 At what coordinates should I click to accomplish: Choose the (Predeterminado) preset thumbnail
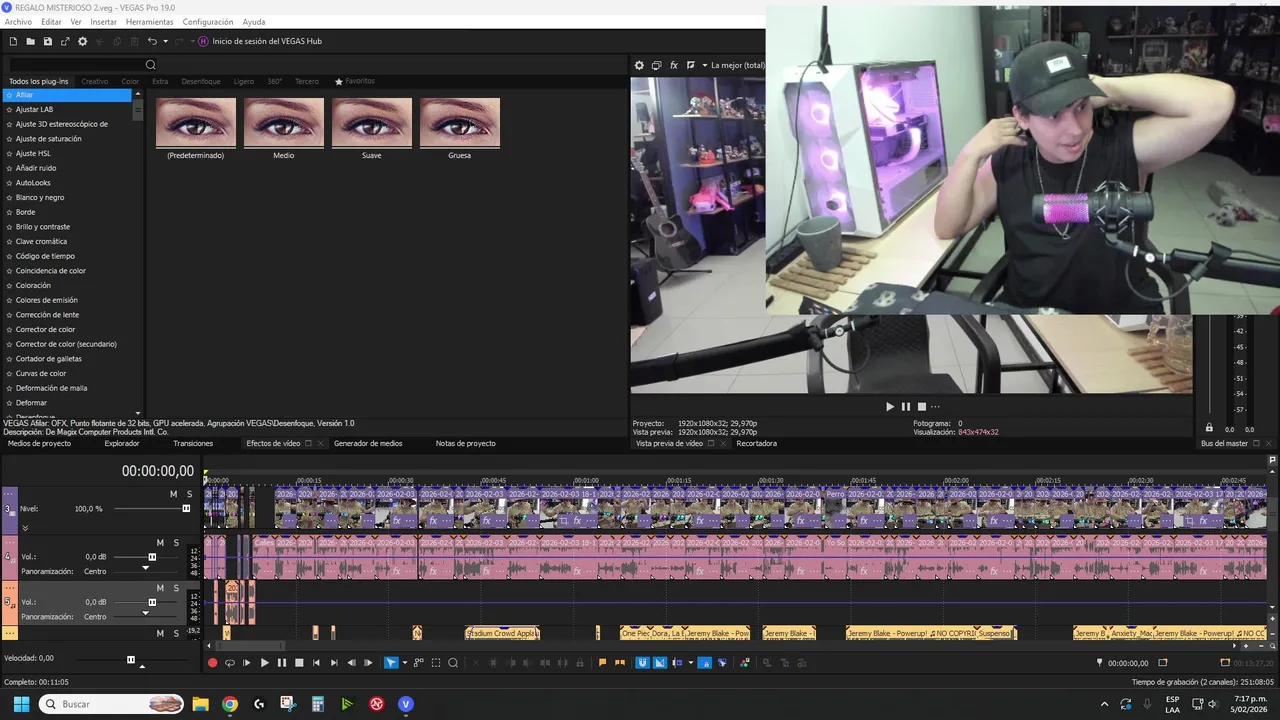click(x=196, y=123)
